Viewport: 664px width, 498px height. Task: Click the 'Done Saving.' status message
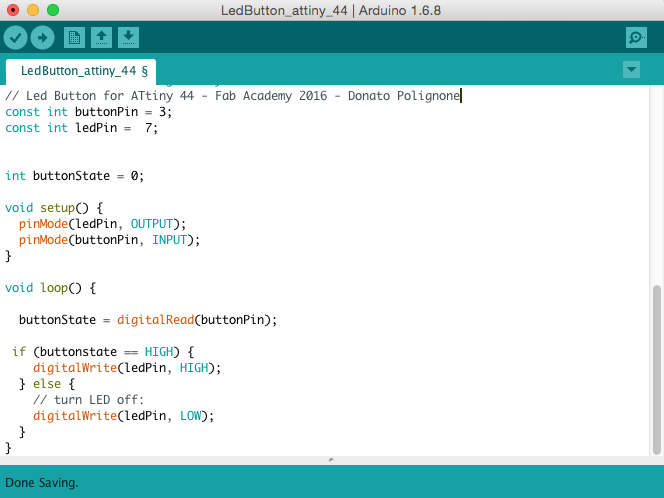click(42, 483)
